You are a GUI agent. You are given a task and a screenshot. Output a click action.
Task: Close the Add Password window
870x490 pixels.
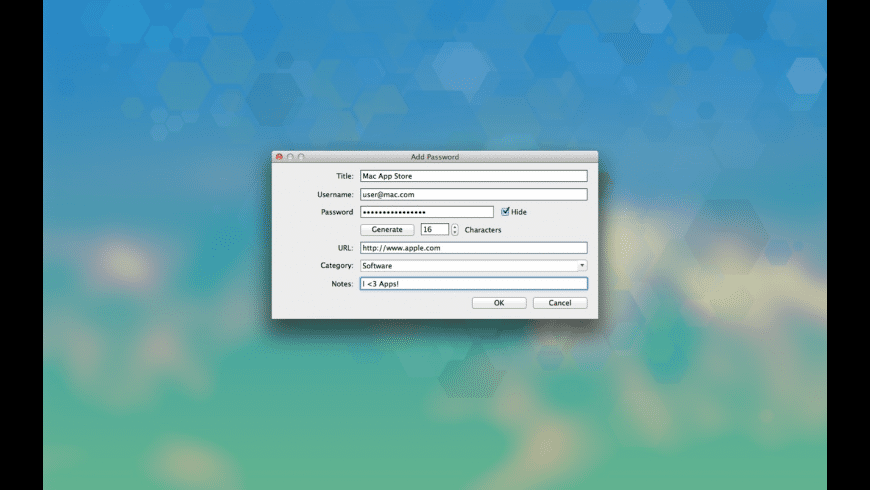click(279, 157)
